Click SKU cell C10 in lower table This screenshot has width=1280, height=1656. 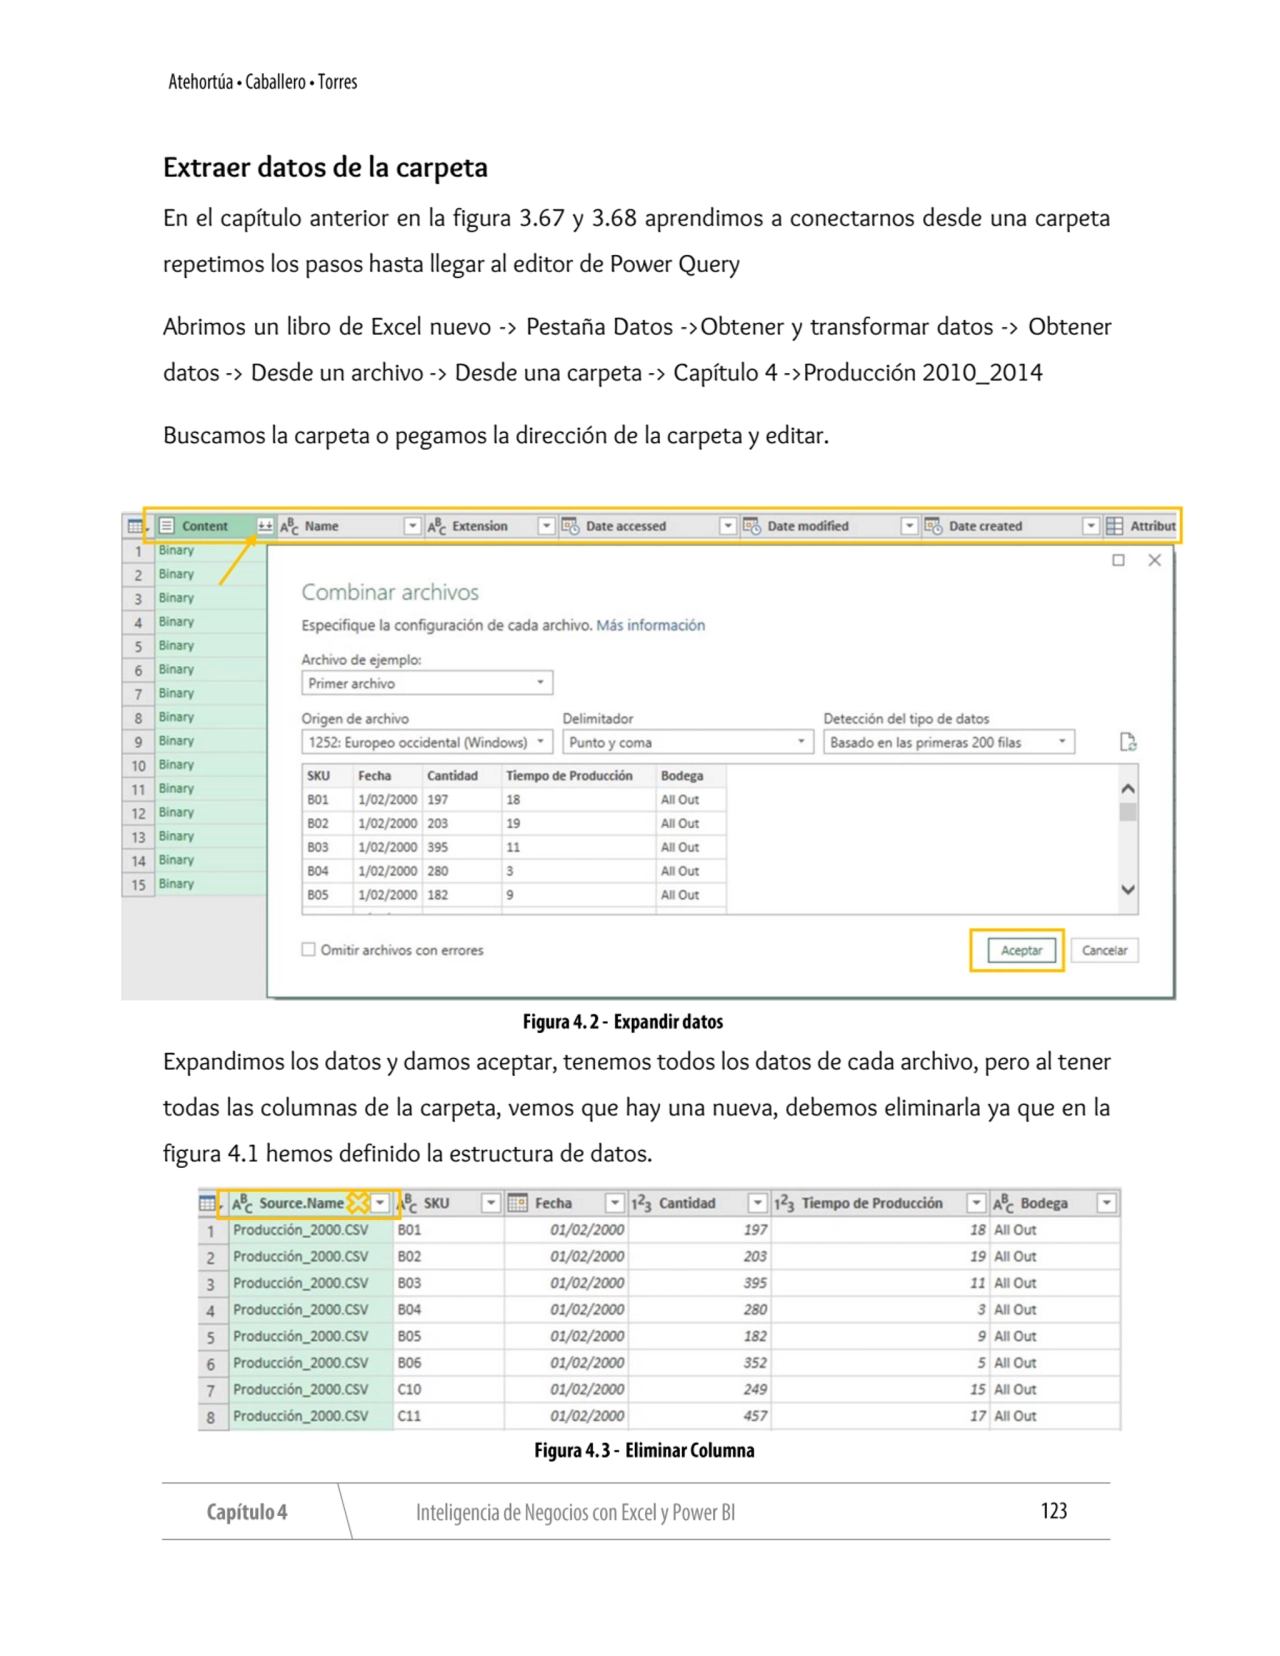tap(409, 1389)
